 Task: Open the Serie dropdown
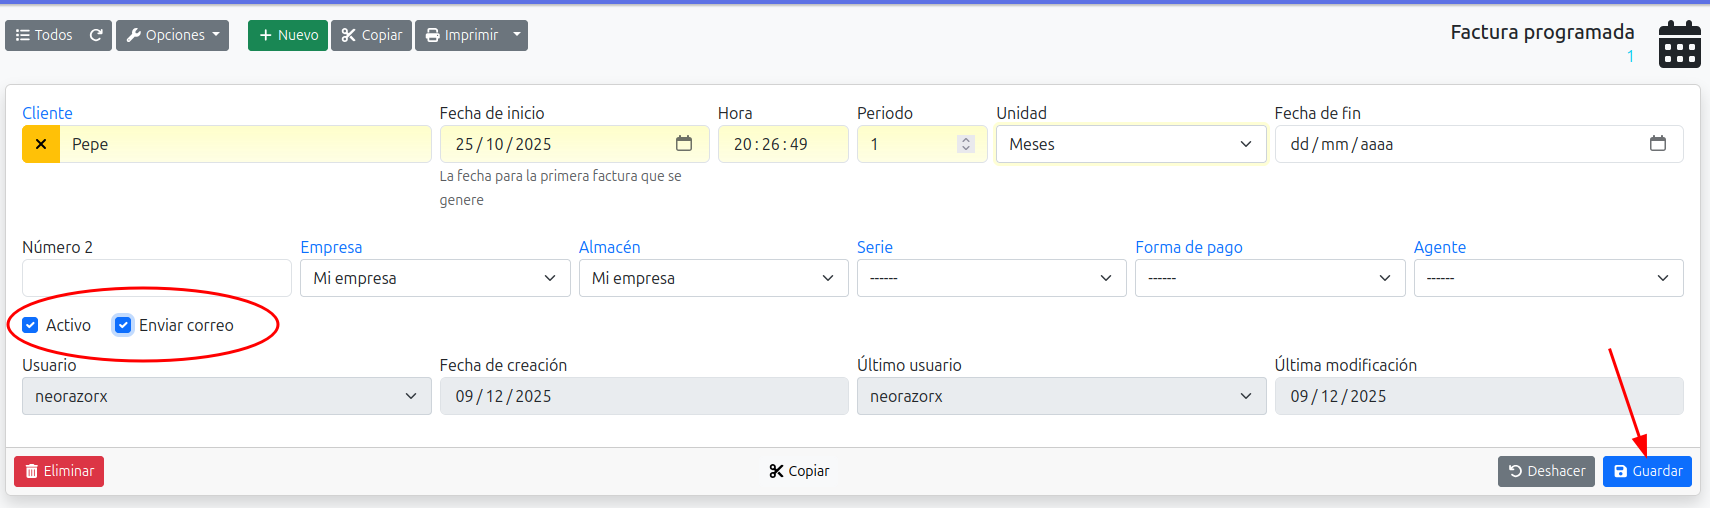click(x=991, y=278)
